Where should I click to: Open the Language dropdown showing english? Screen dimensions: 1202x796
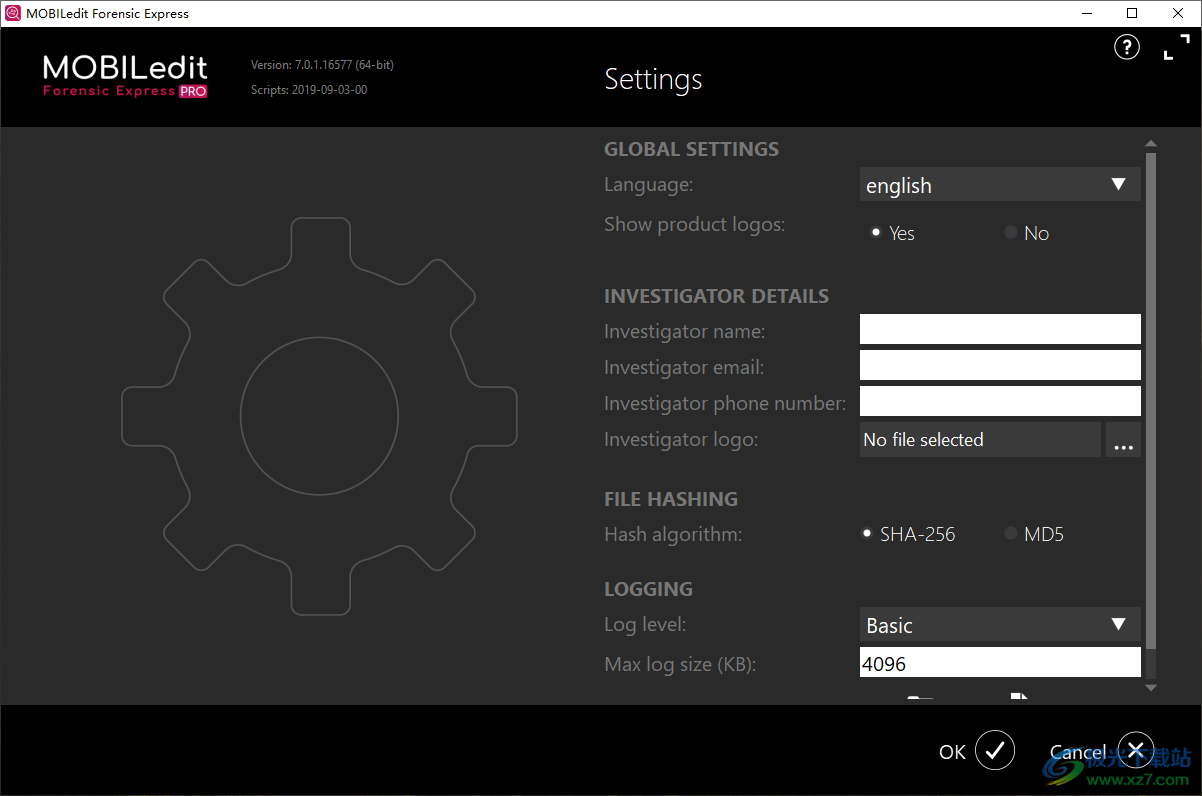[x=1000, y=185]
